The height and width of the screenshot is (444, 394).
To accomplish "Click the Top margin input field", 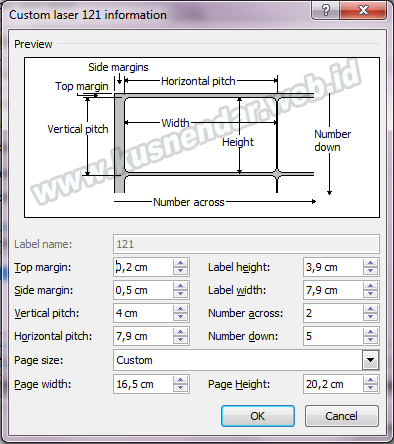I will [x=143, y=267].
